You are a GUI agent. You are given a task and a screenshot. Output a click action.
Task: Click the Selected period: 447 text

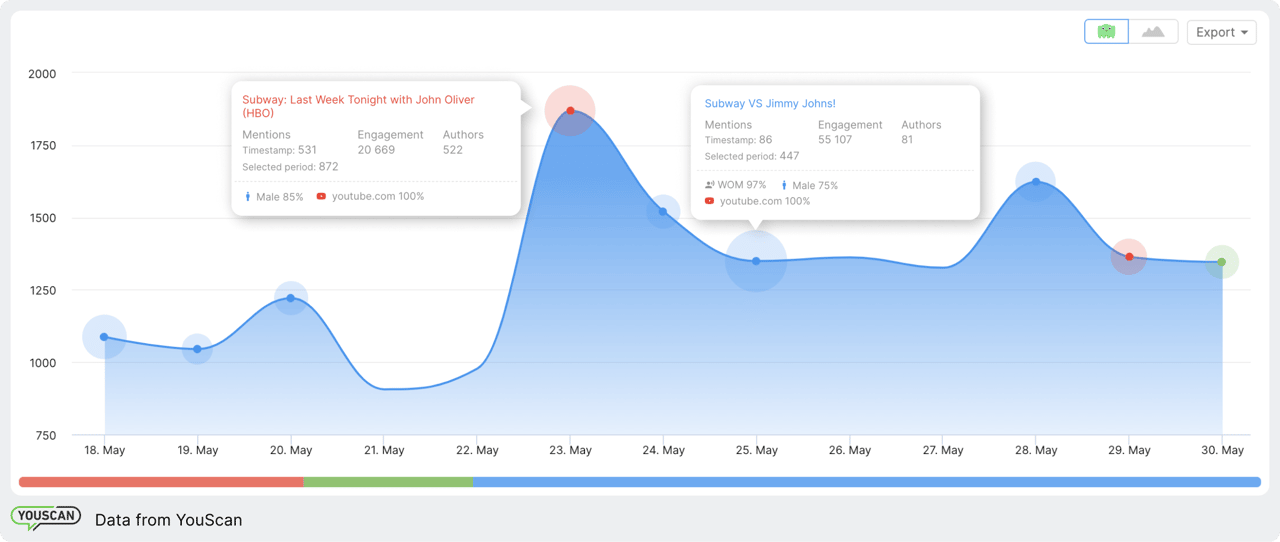pyautogui.click(x=752, y=156)
